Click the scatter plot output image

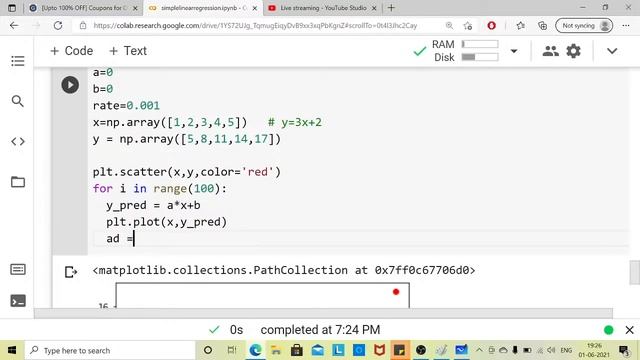(x=262, y=296)
